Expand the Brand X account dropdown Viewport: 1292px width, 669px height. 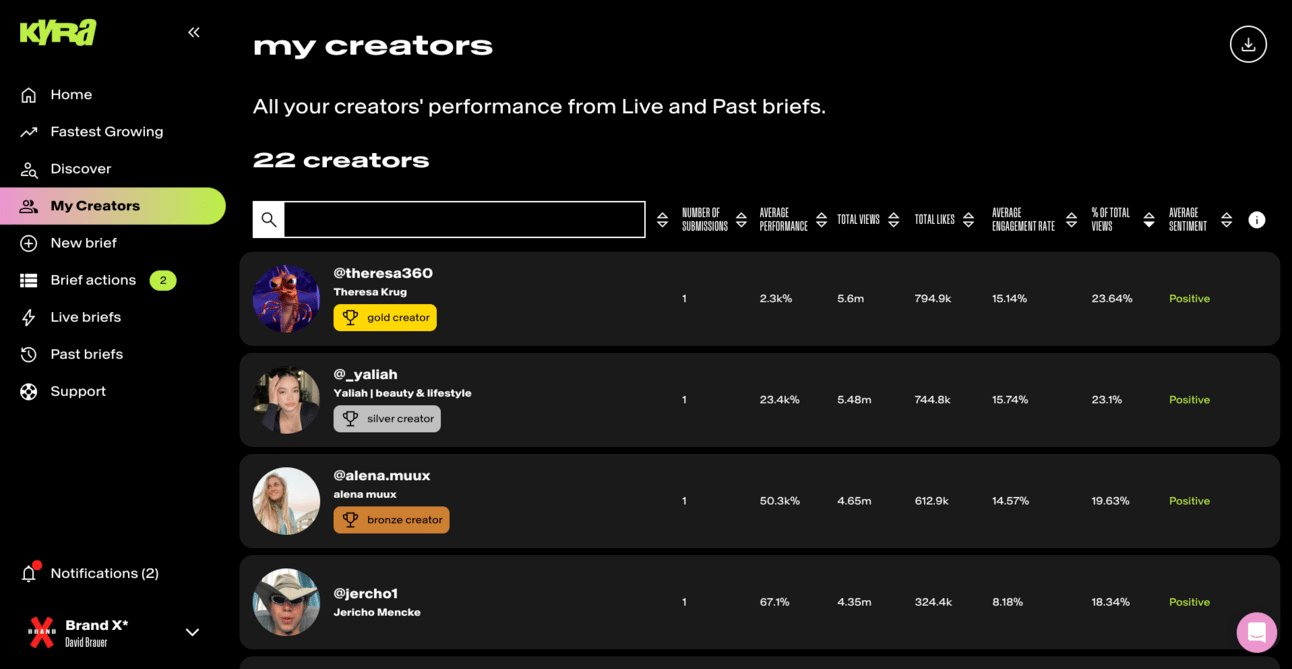click(192, 632)
